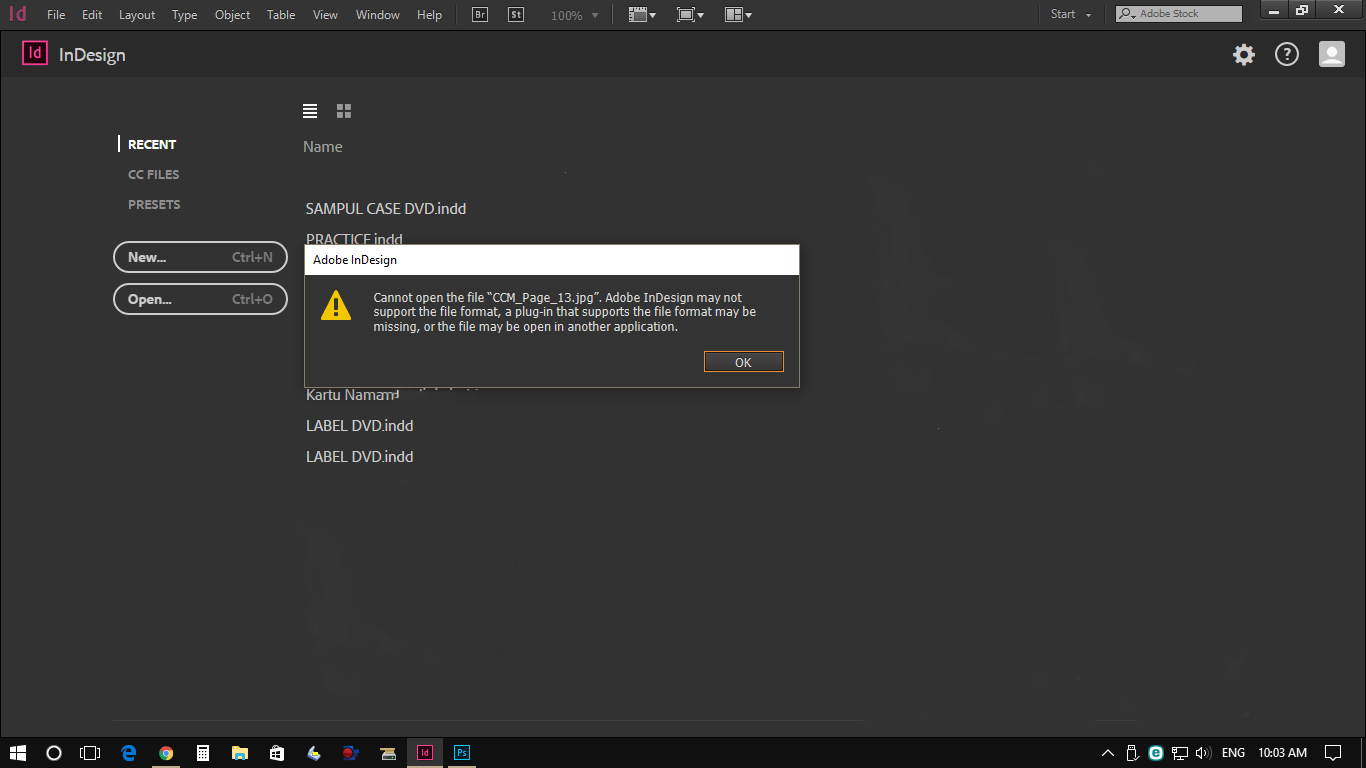Screen dimensions: 1366x768
Task: Change the ENG input language
Action: 1233,753
